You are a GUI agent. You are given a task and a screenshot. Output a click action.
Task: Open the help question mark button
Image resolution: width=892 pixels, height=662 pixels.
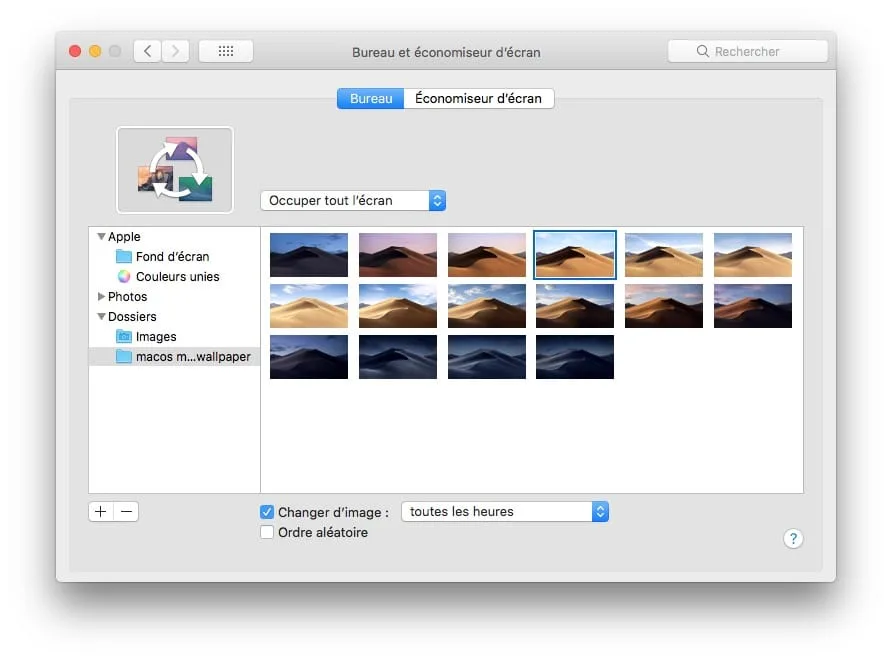coord(793,538)
